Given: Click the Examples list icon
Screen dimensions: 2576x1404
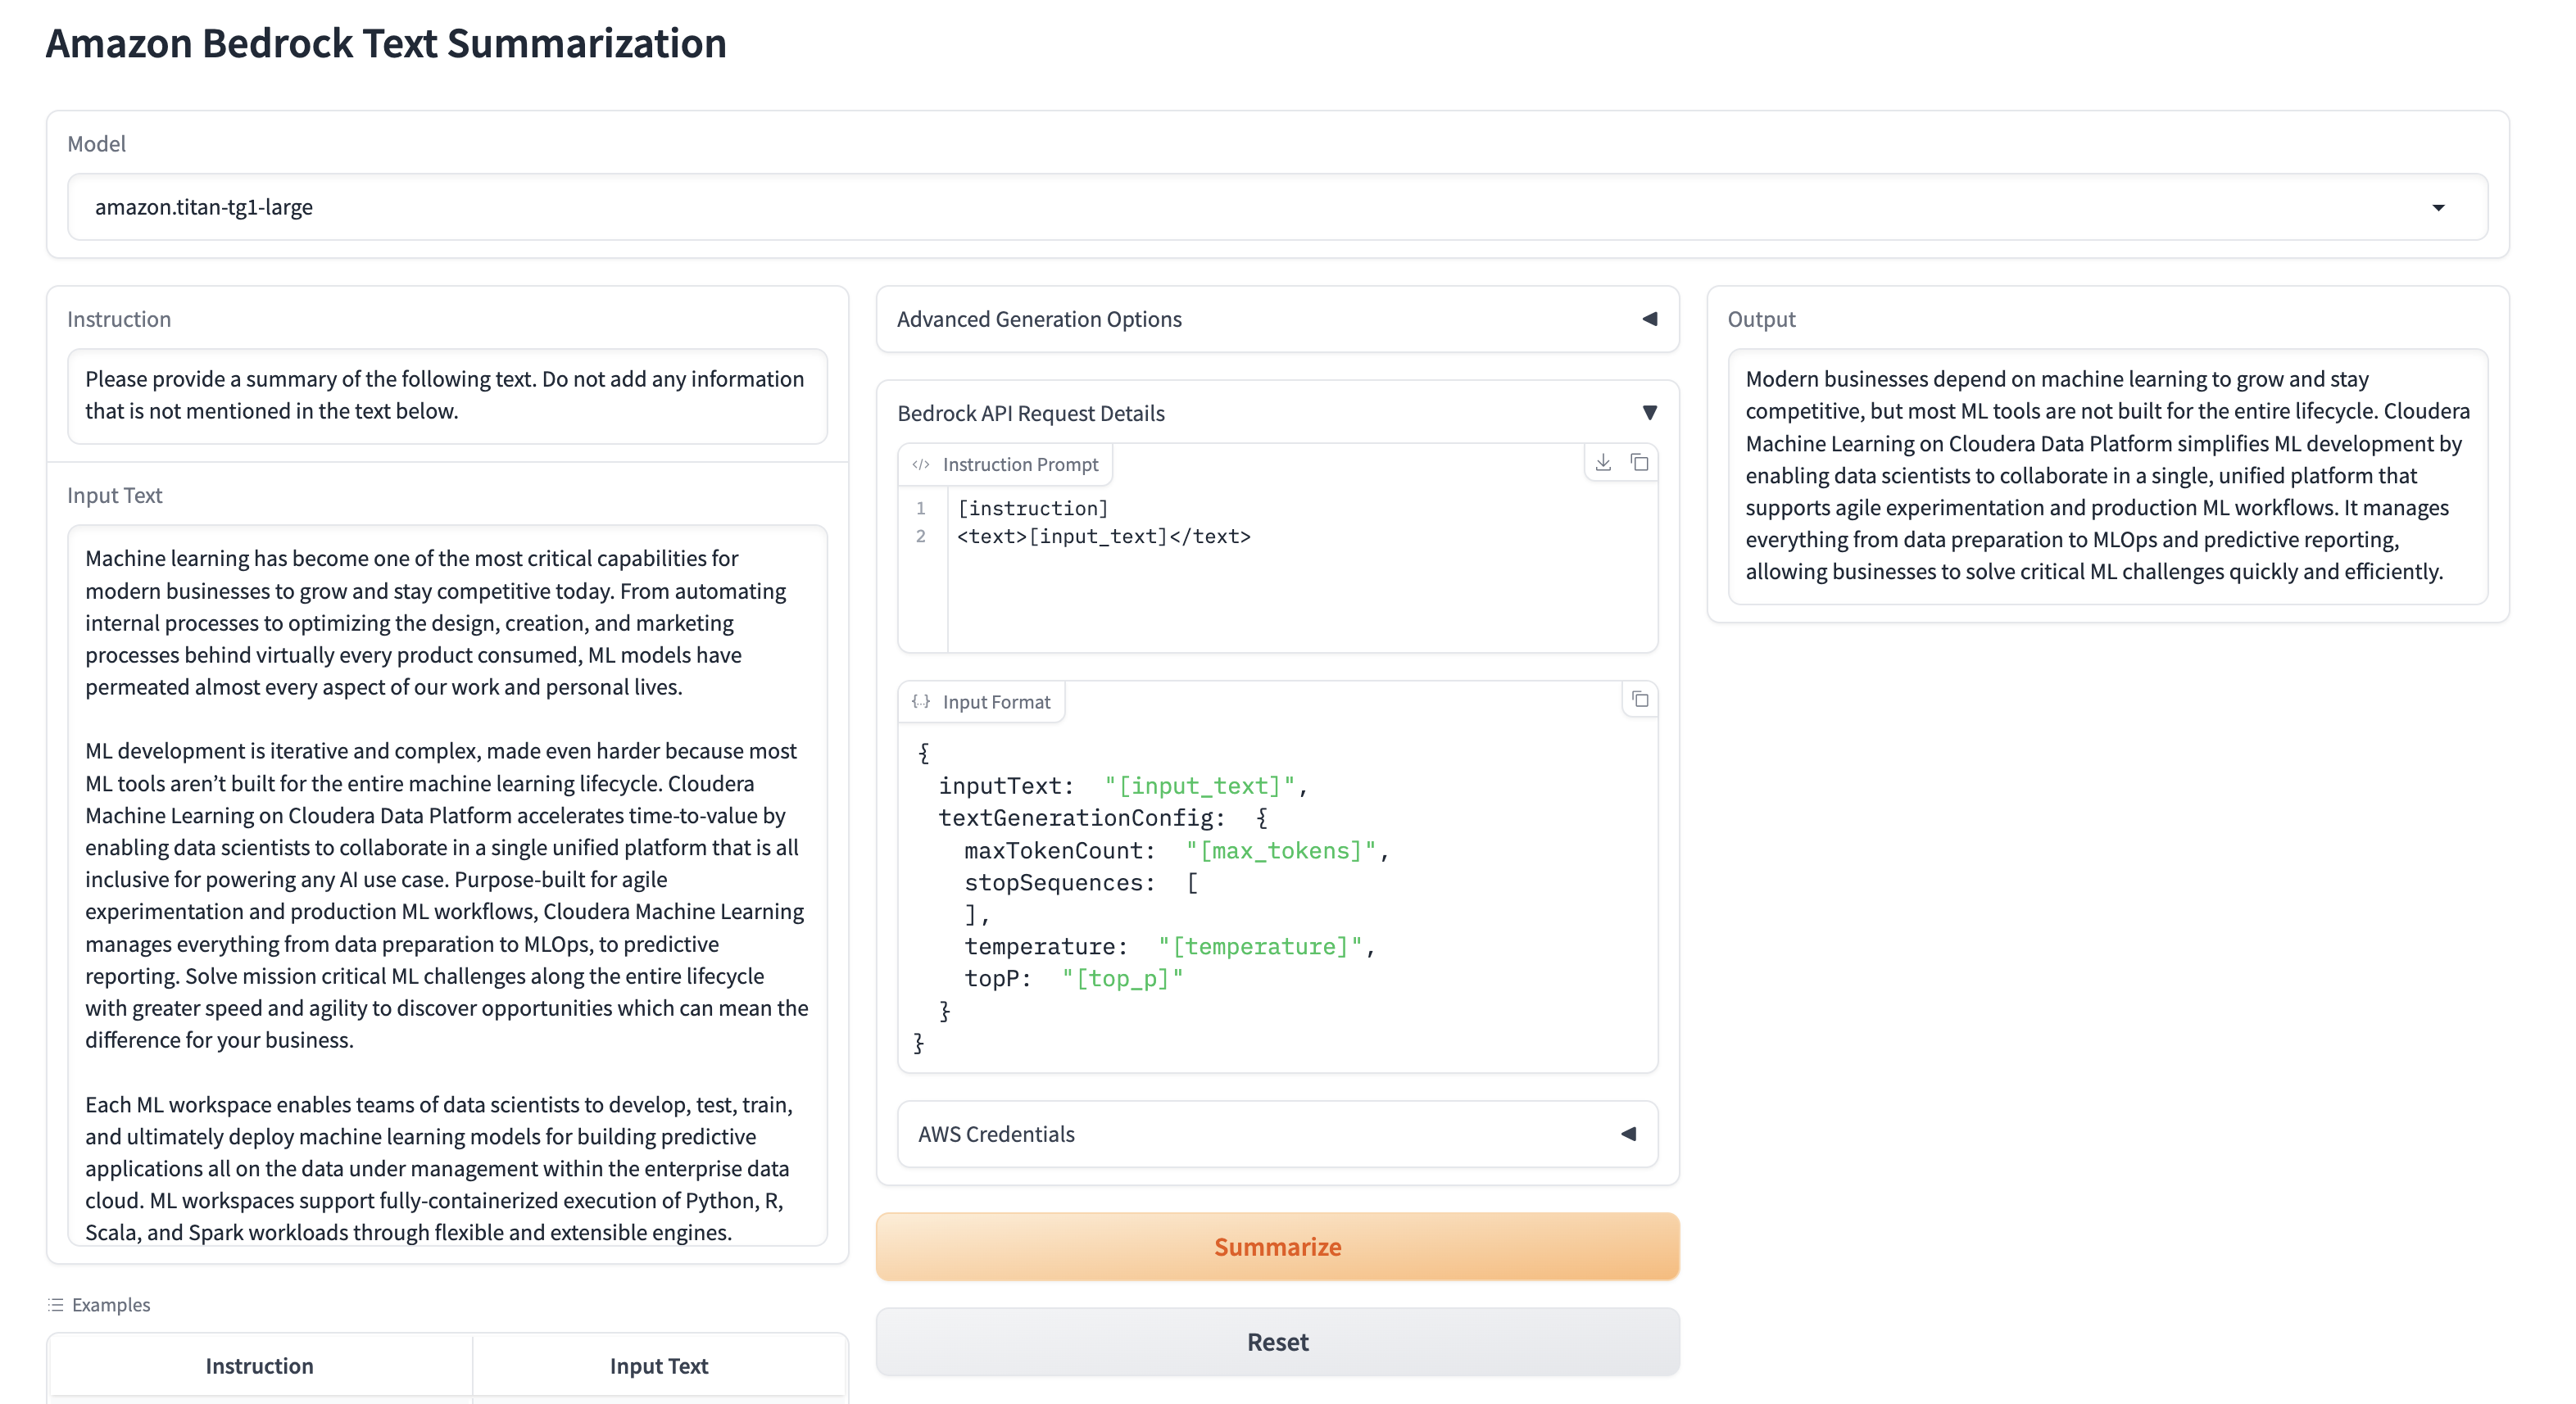Looking at the screenshot, I should tap(56, 1305).
